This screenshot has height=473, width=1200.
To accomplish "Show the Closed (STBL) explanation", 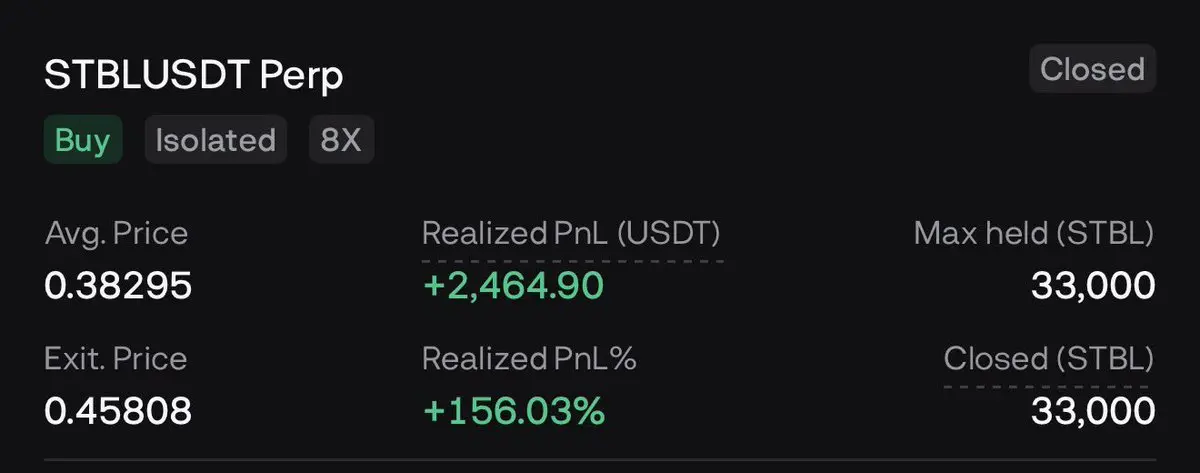I will 1049,358.
